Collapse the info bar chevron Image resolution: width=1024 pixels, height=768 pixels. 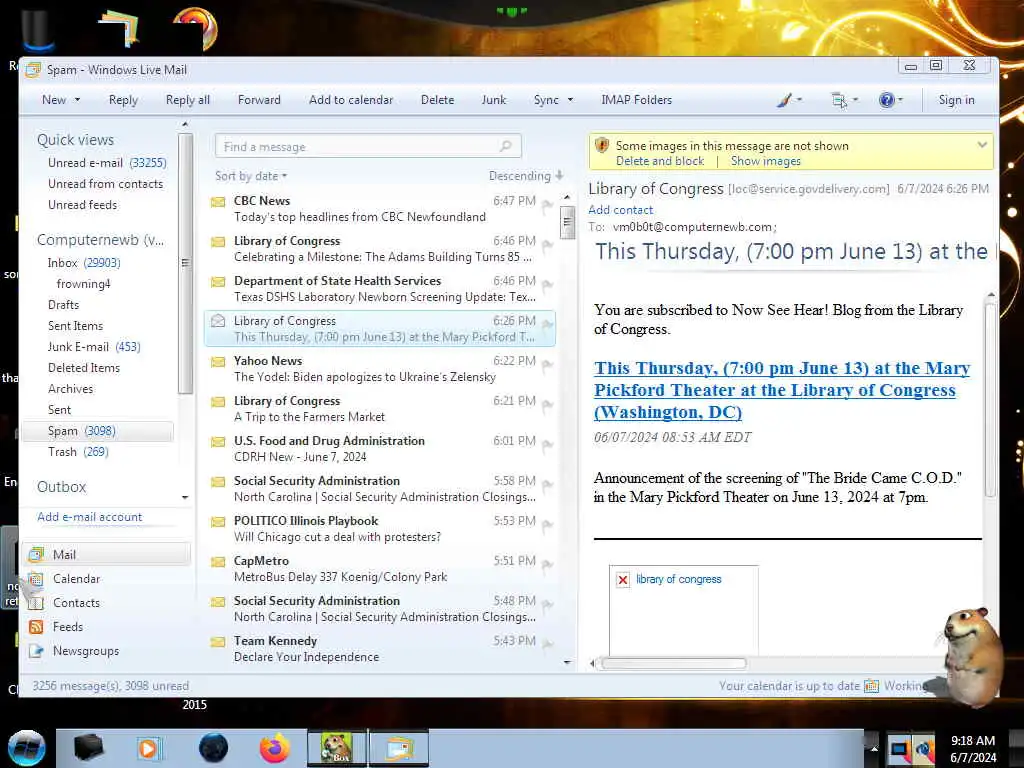point(982,145)
